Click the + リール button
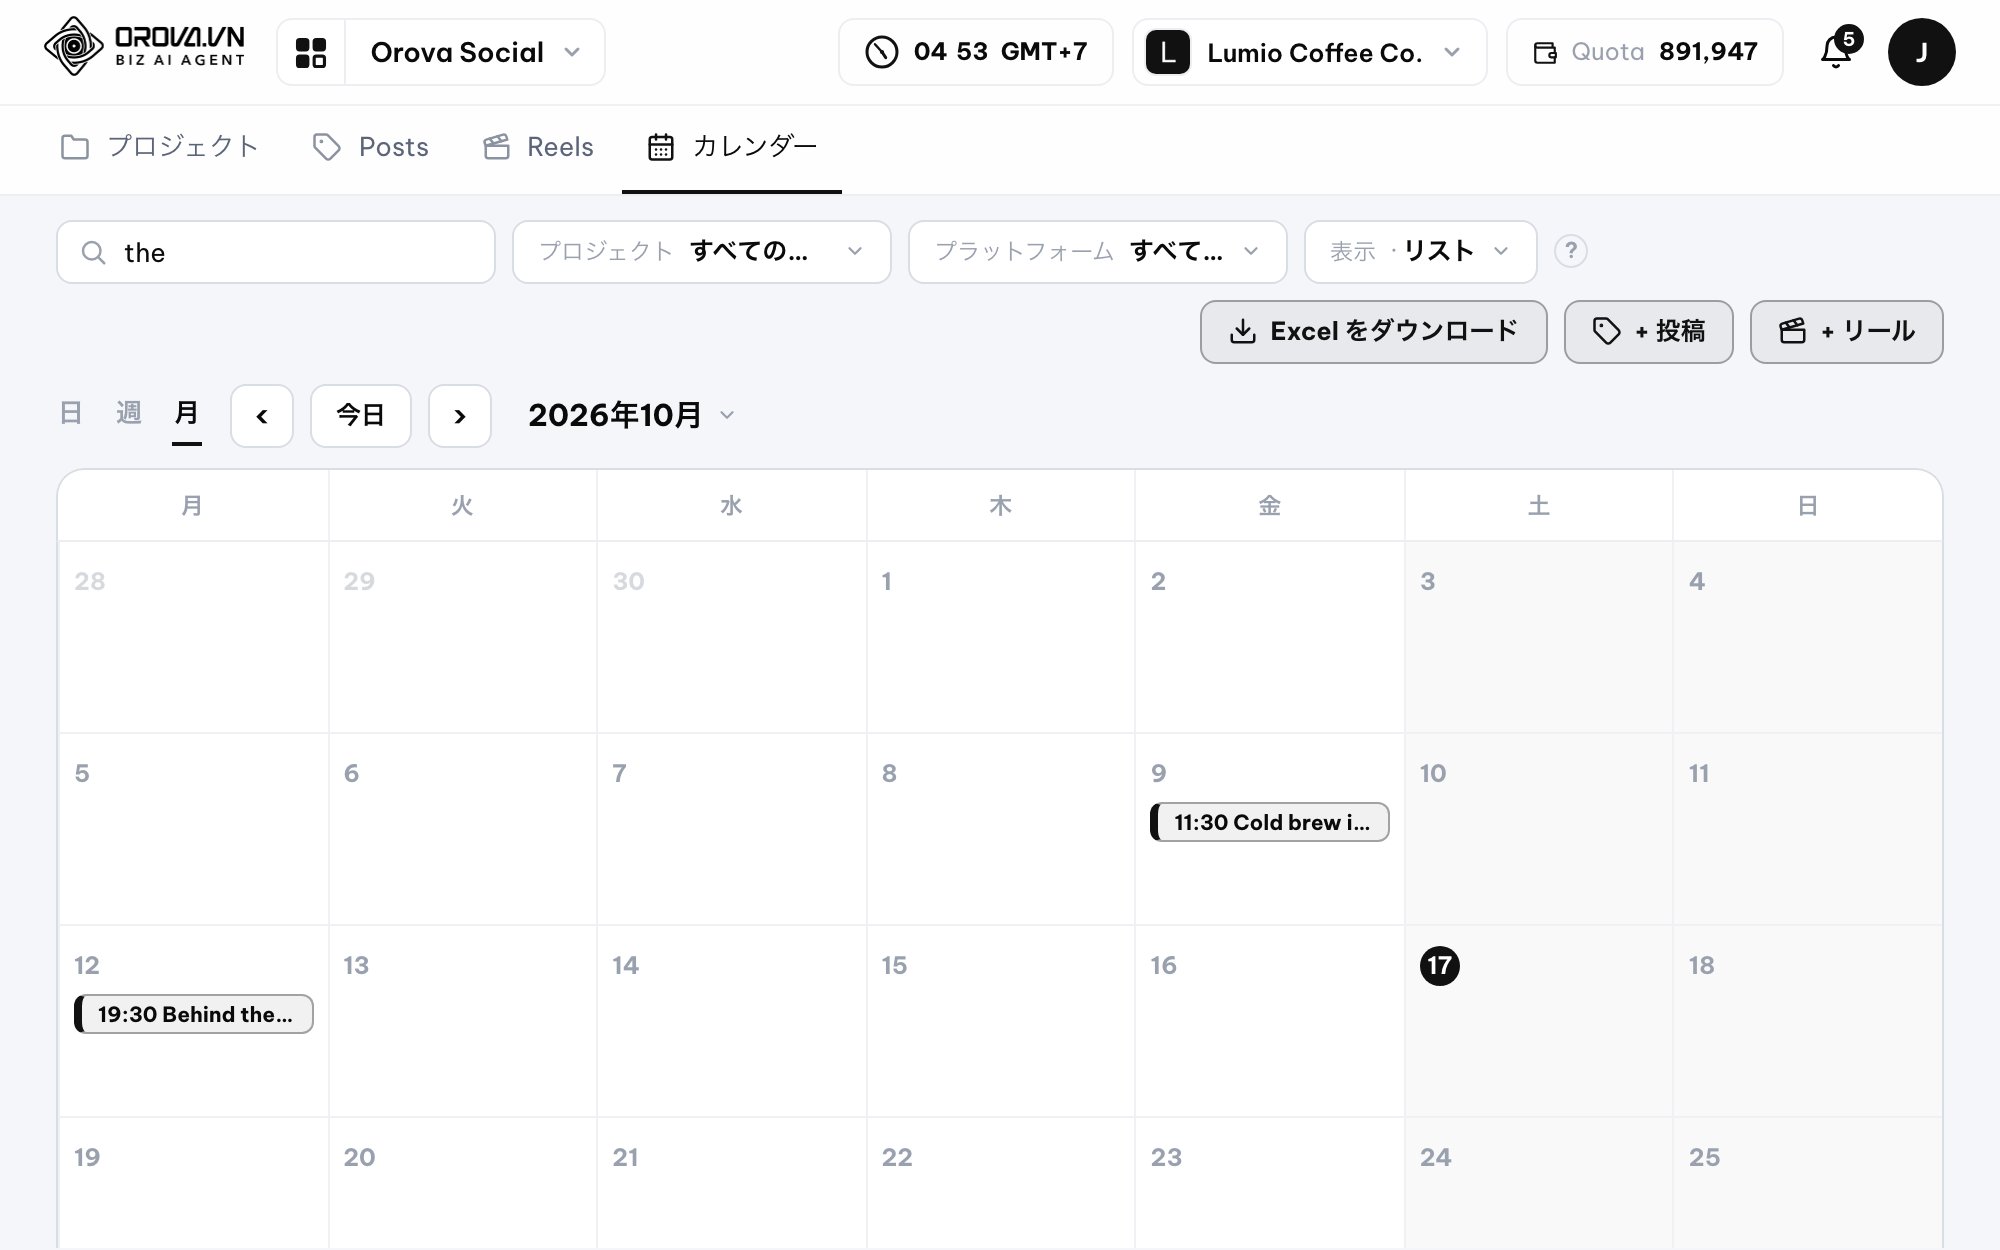Viewport: 2000px width, 1250px height. click(1847, 332)
